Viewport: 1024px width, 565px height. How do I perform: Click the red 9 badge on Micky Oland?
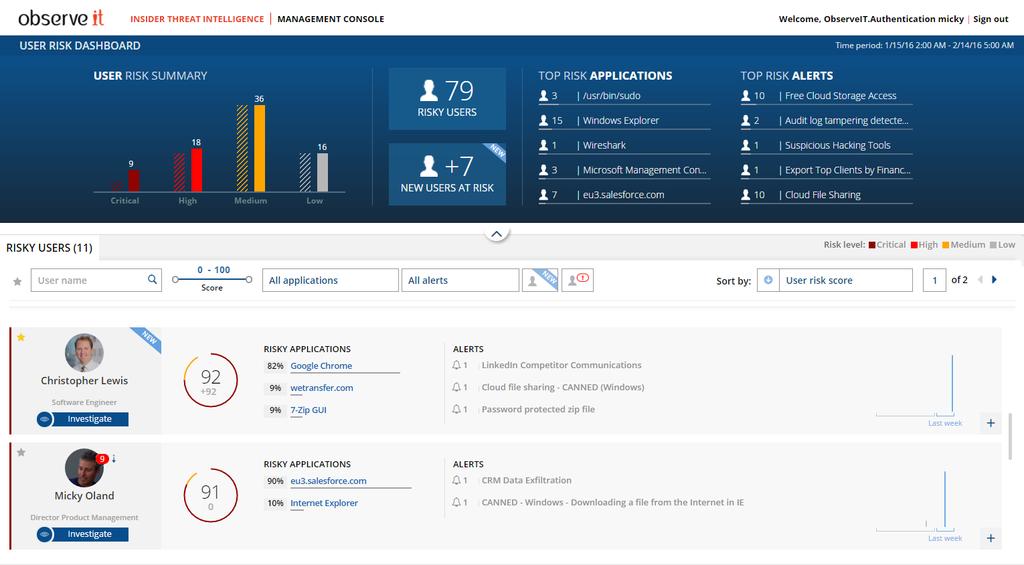102,459
